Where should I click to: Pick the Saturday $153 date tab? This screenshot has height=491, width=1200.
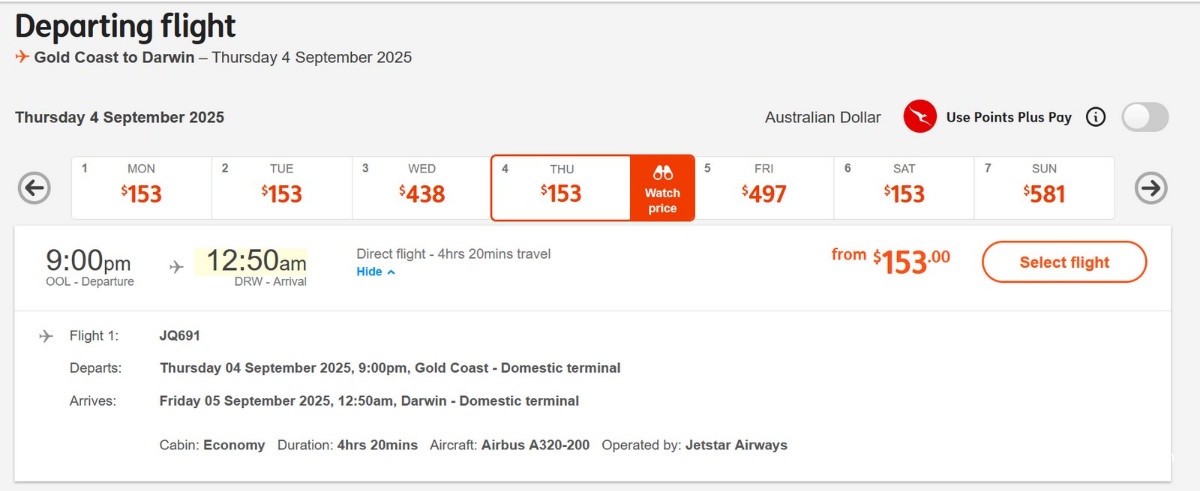[904, 187]
